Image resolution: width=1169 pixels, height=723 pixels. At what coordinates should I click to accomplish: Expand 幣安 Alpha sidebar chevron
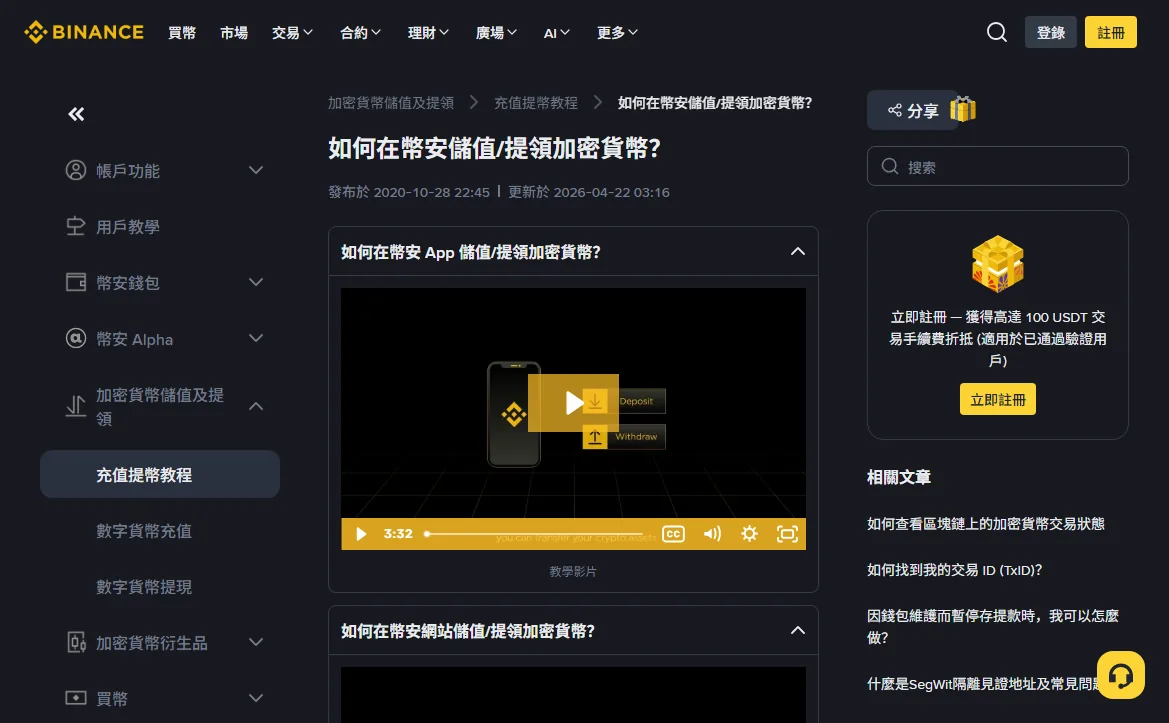point(256,338)
